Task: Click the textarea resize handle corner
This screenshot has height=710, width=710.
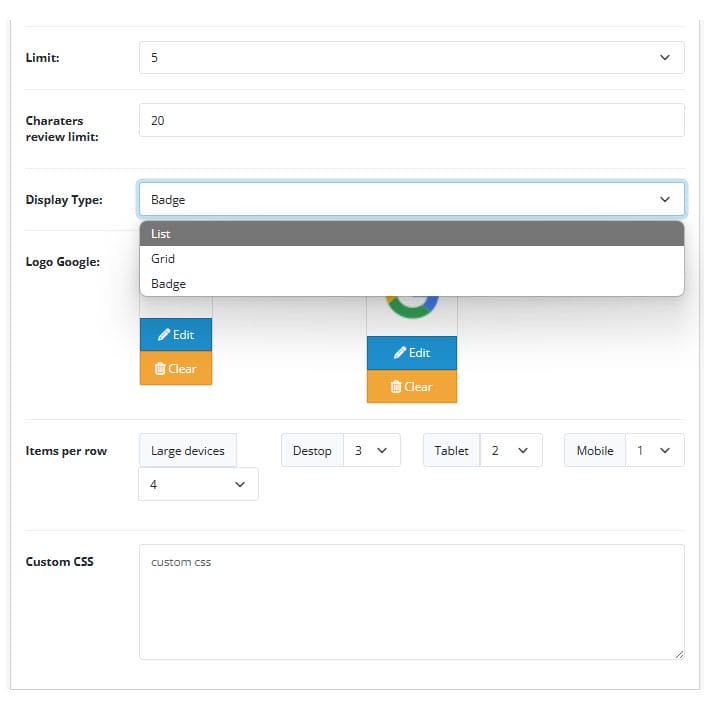Action: [679, 655]
